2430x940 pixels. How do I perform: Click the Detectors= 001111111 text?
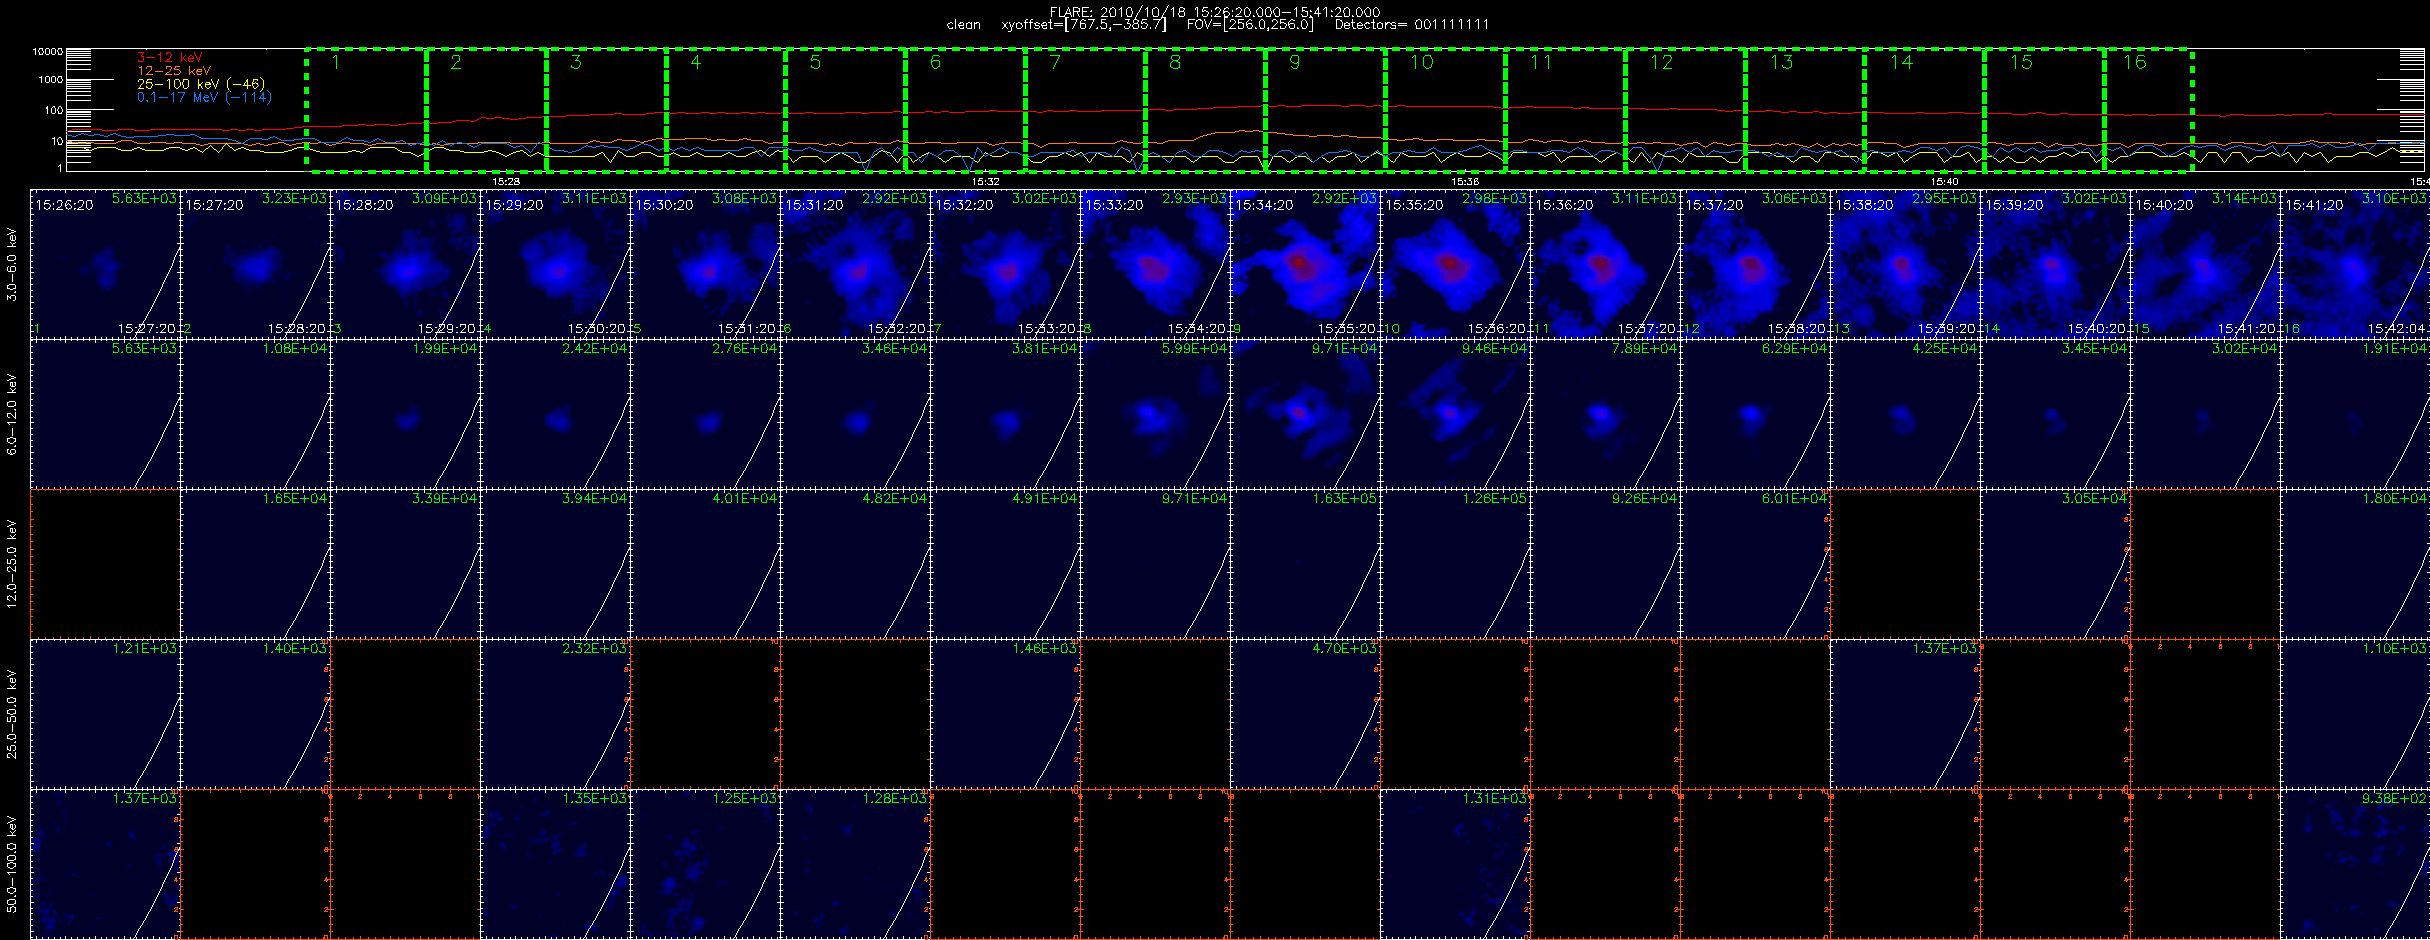pos(1412,24)
